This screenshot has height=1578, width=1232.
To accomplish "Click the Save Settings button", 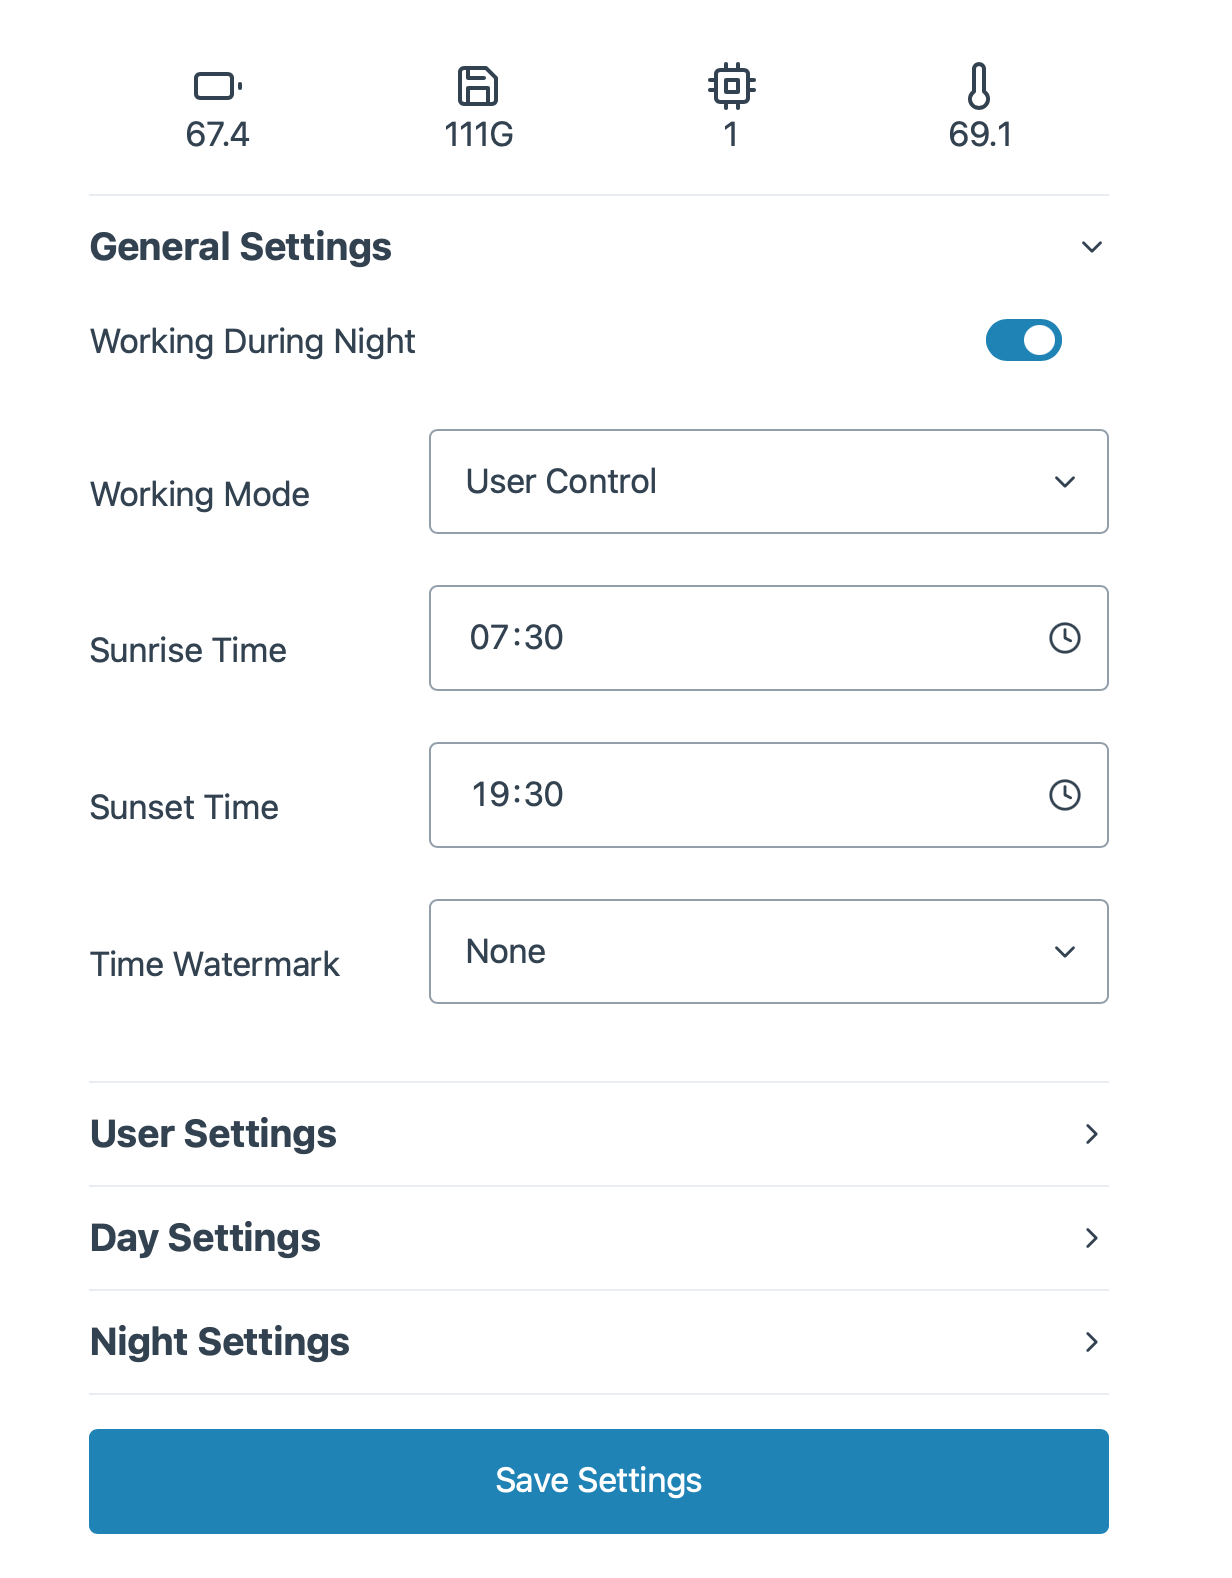I will 599,1481.
